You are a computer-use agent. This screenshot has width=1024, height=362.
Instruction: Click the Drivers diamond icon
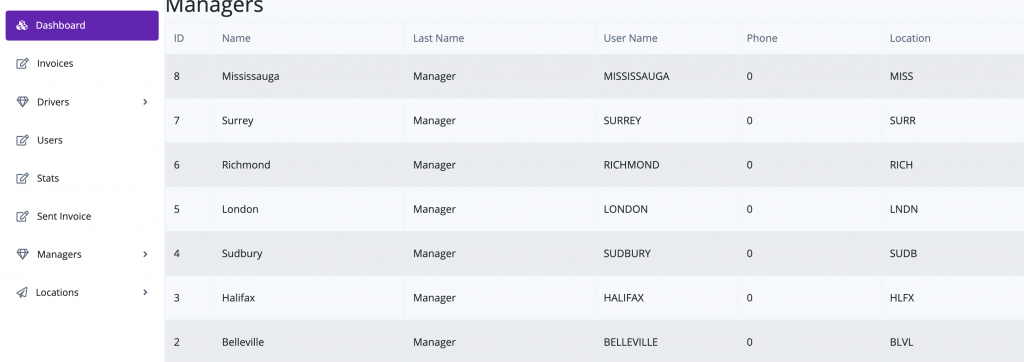pyautogui.click(x=22, y=102)
